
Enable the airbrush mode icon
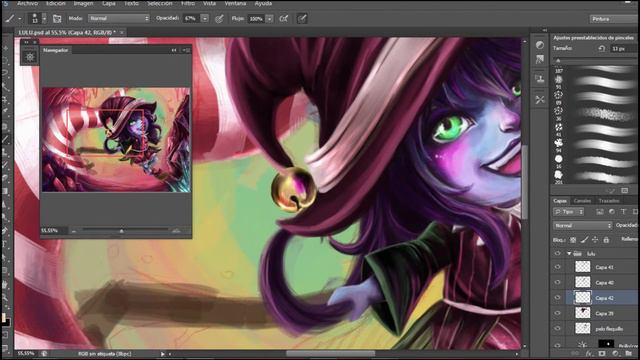284,19
